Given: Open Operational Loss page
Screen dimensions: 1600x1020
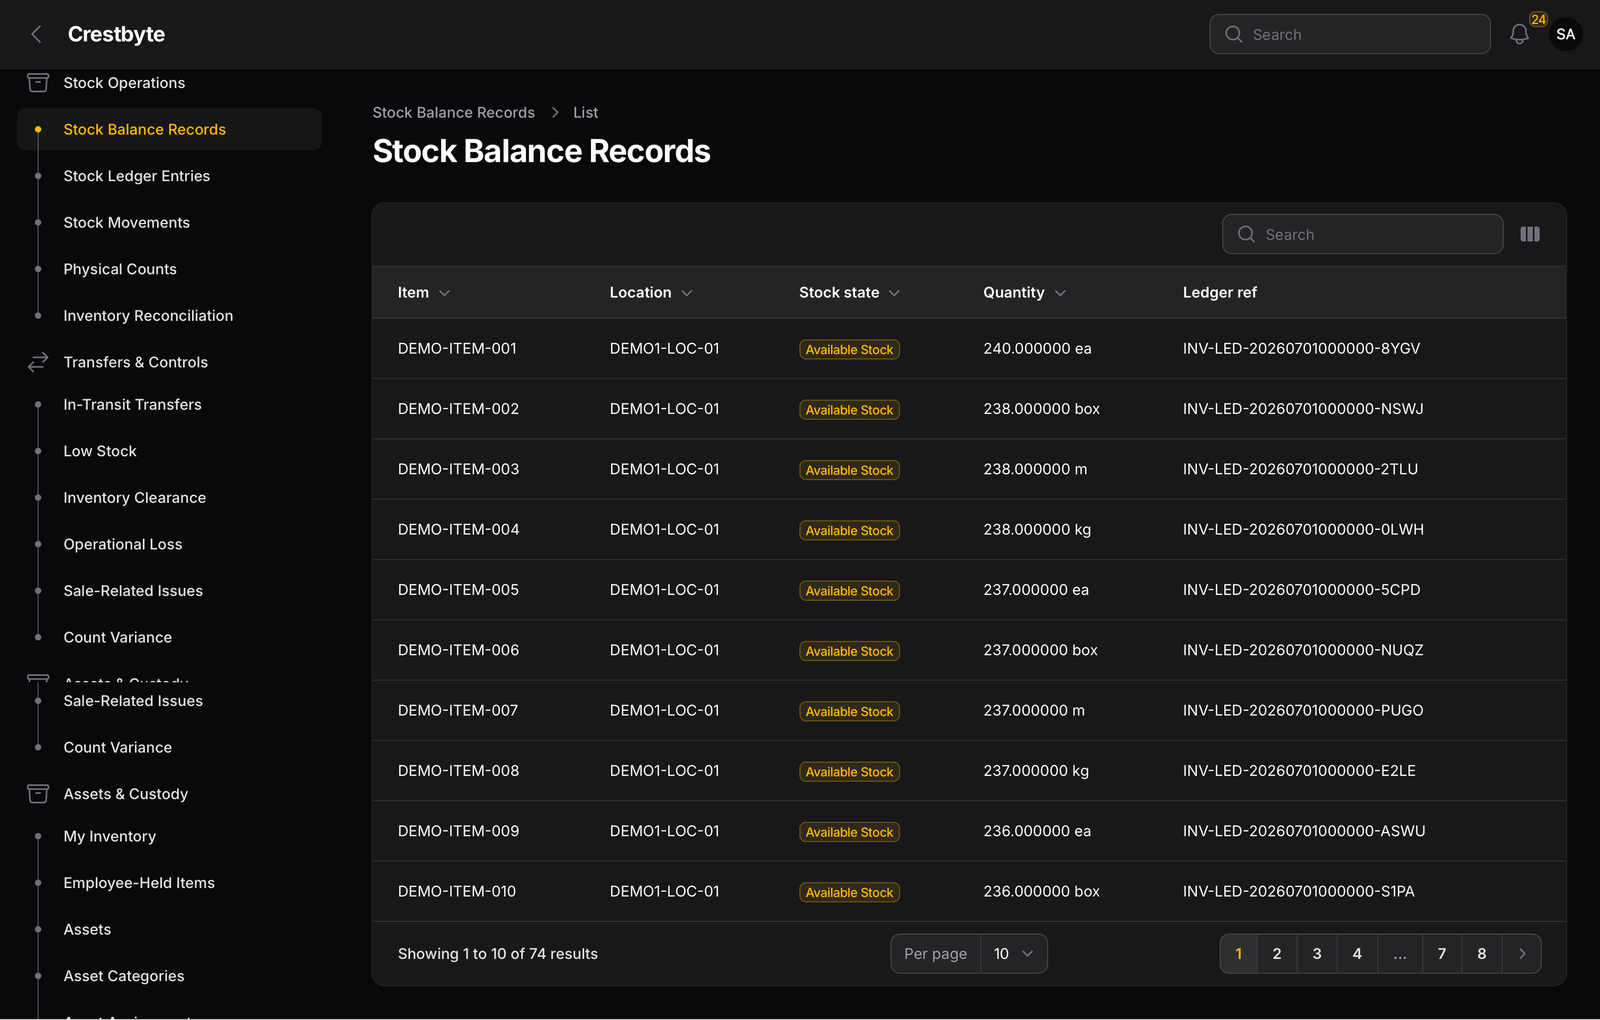Looking at the screenshot, I should pyautogui.click(x=123, y=545).
